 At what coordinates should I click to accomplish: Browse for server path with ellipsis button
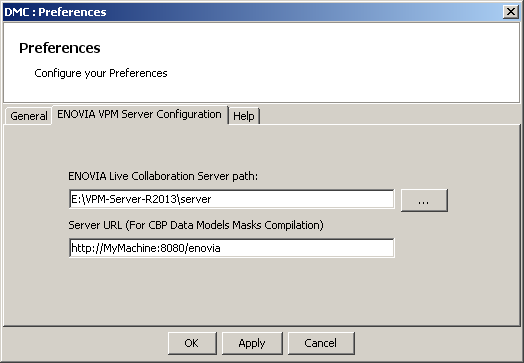tap(424, 200)
